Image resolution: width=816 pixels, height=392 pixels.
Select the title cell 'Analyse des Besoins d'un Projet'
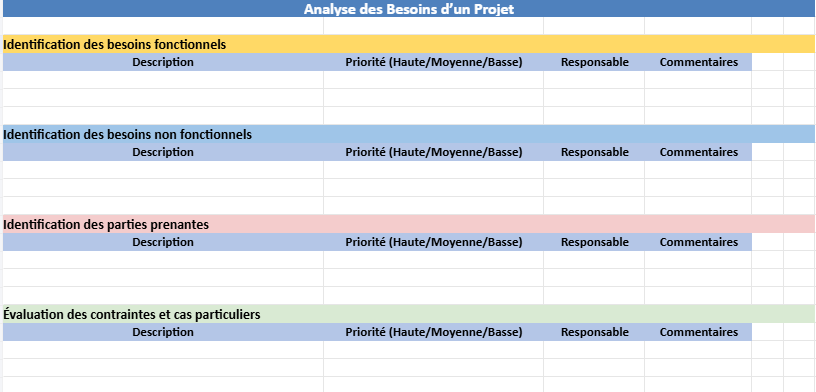409,9
